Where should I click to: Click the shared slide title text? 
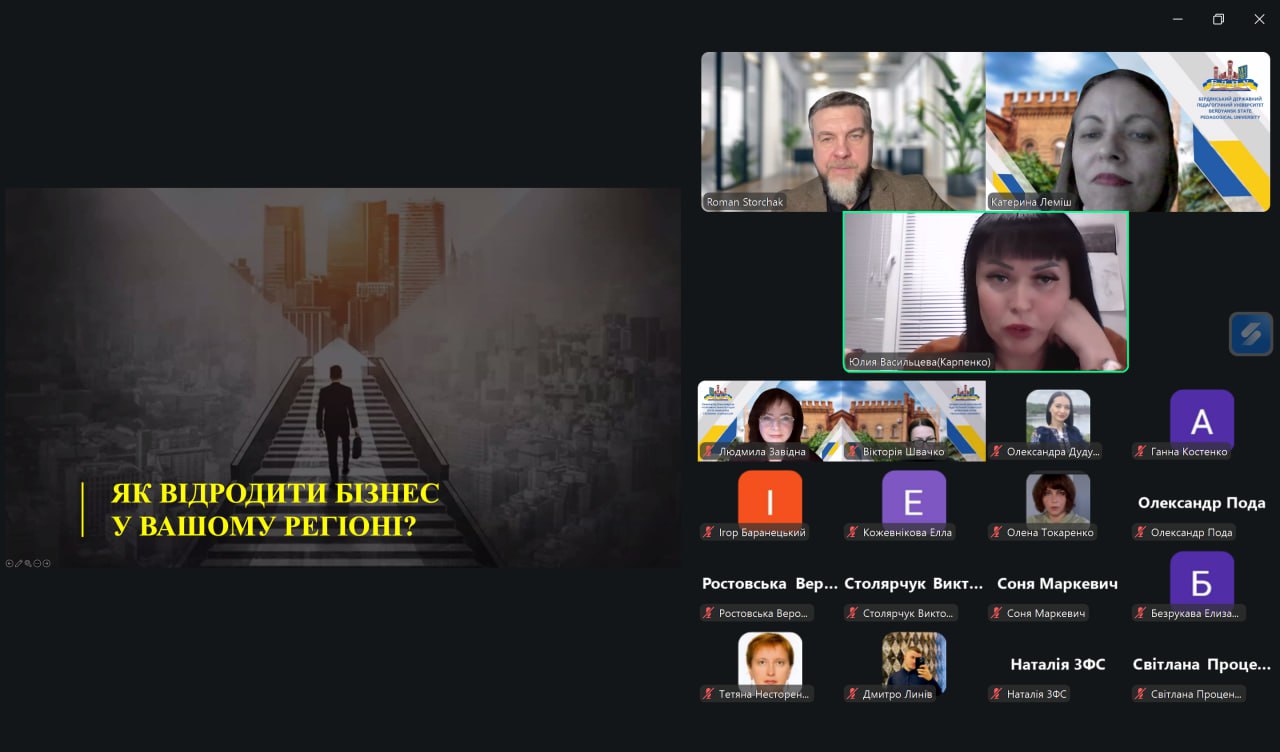coord(275,509)
